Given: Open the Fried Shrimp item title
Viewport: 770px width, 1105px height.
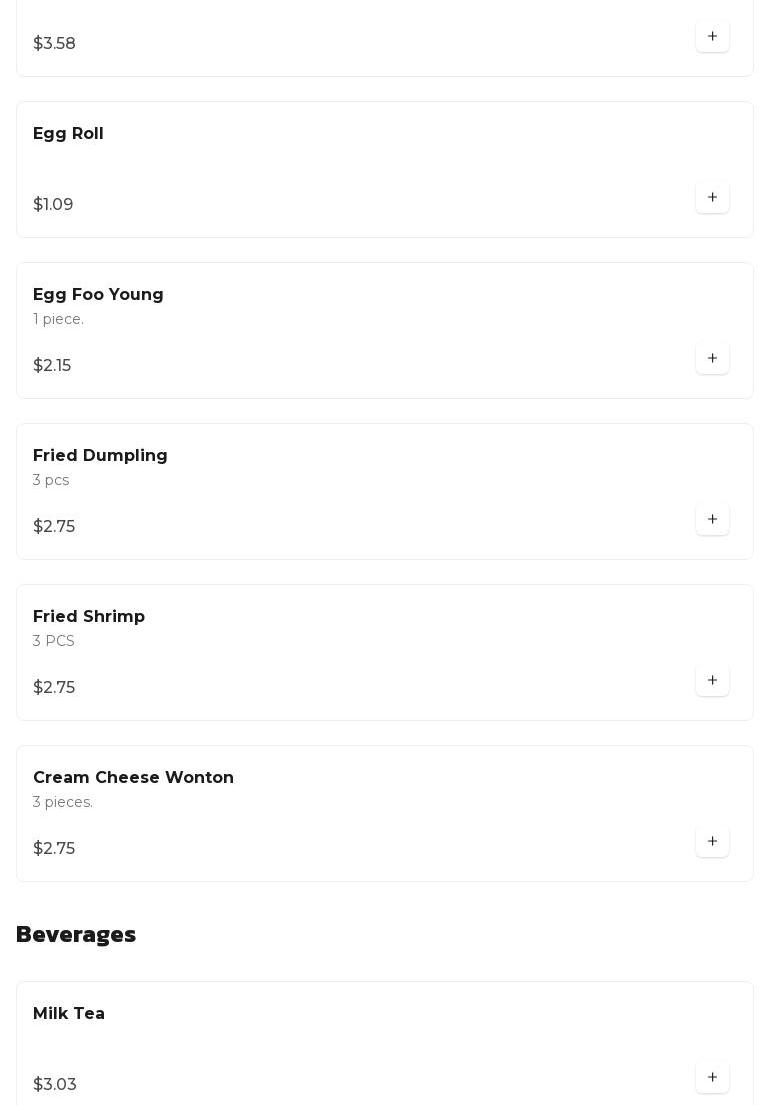Looking at the screenshot, I should click(89, 617).
